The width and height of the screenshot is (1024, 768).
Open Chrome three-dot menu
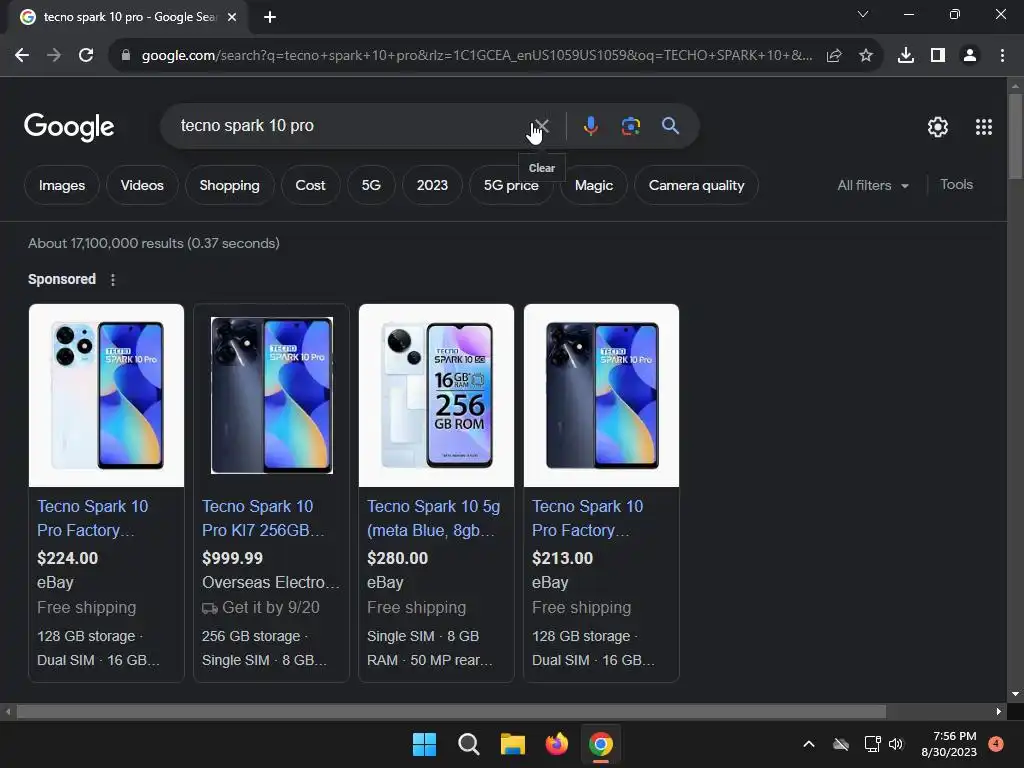(1002, 56)
